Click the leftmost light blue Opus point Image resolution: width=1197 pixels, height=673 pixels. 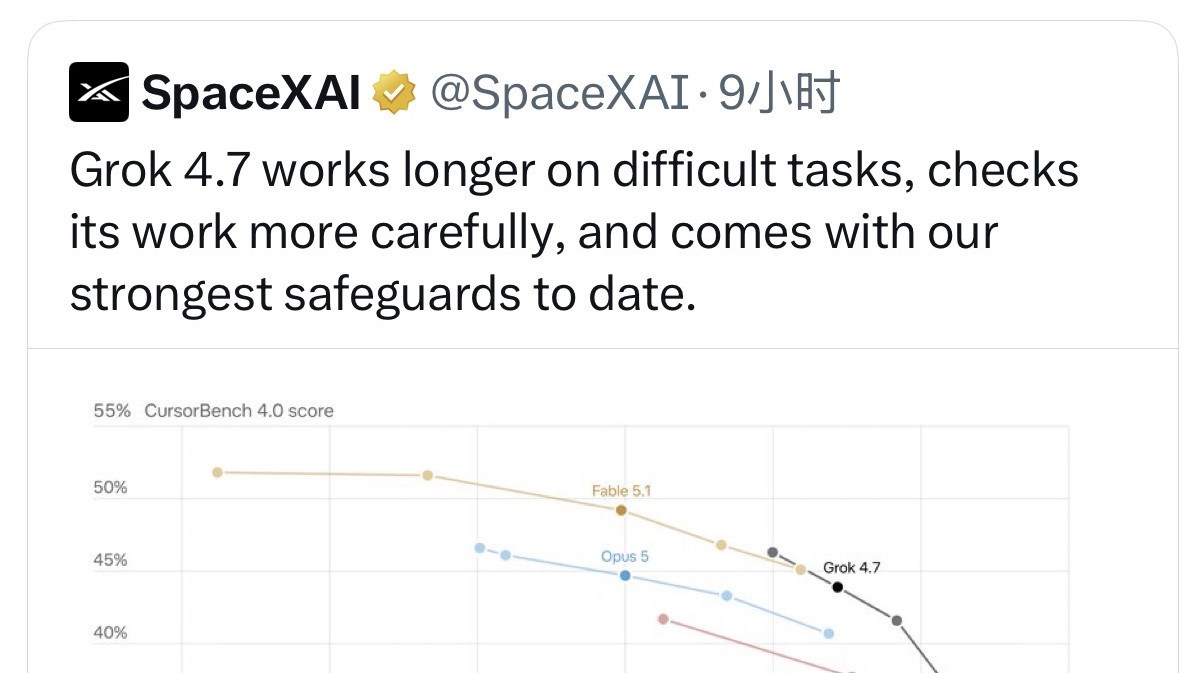coord(480,548)
